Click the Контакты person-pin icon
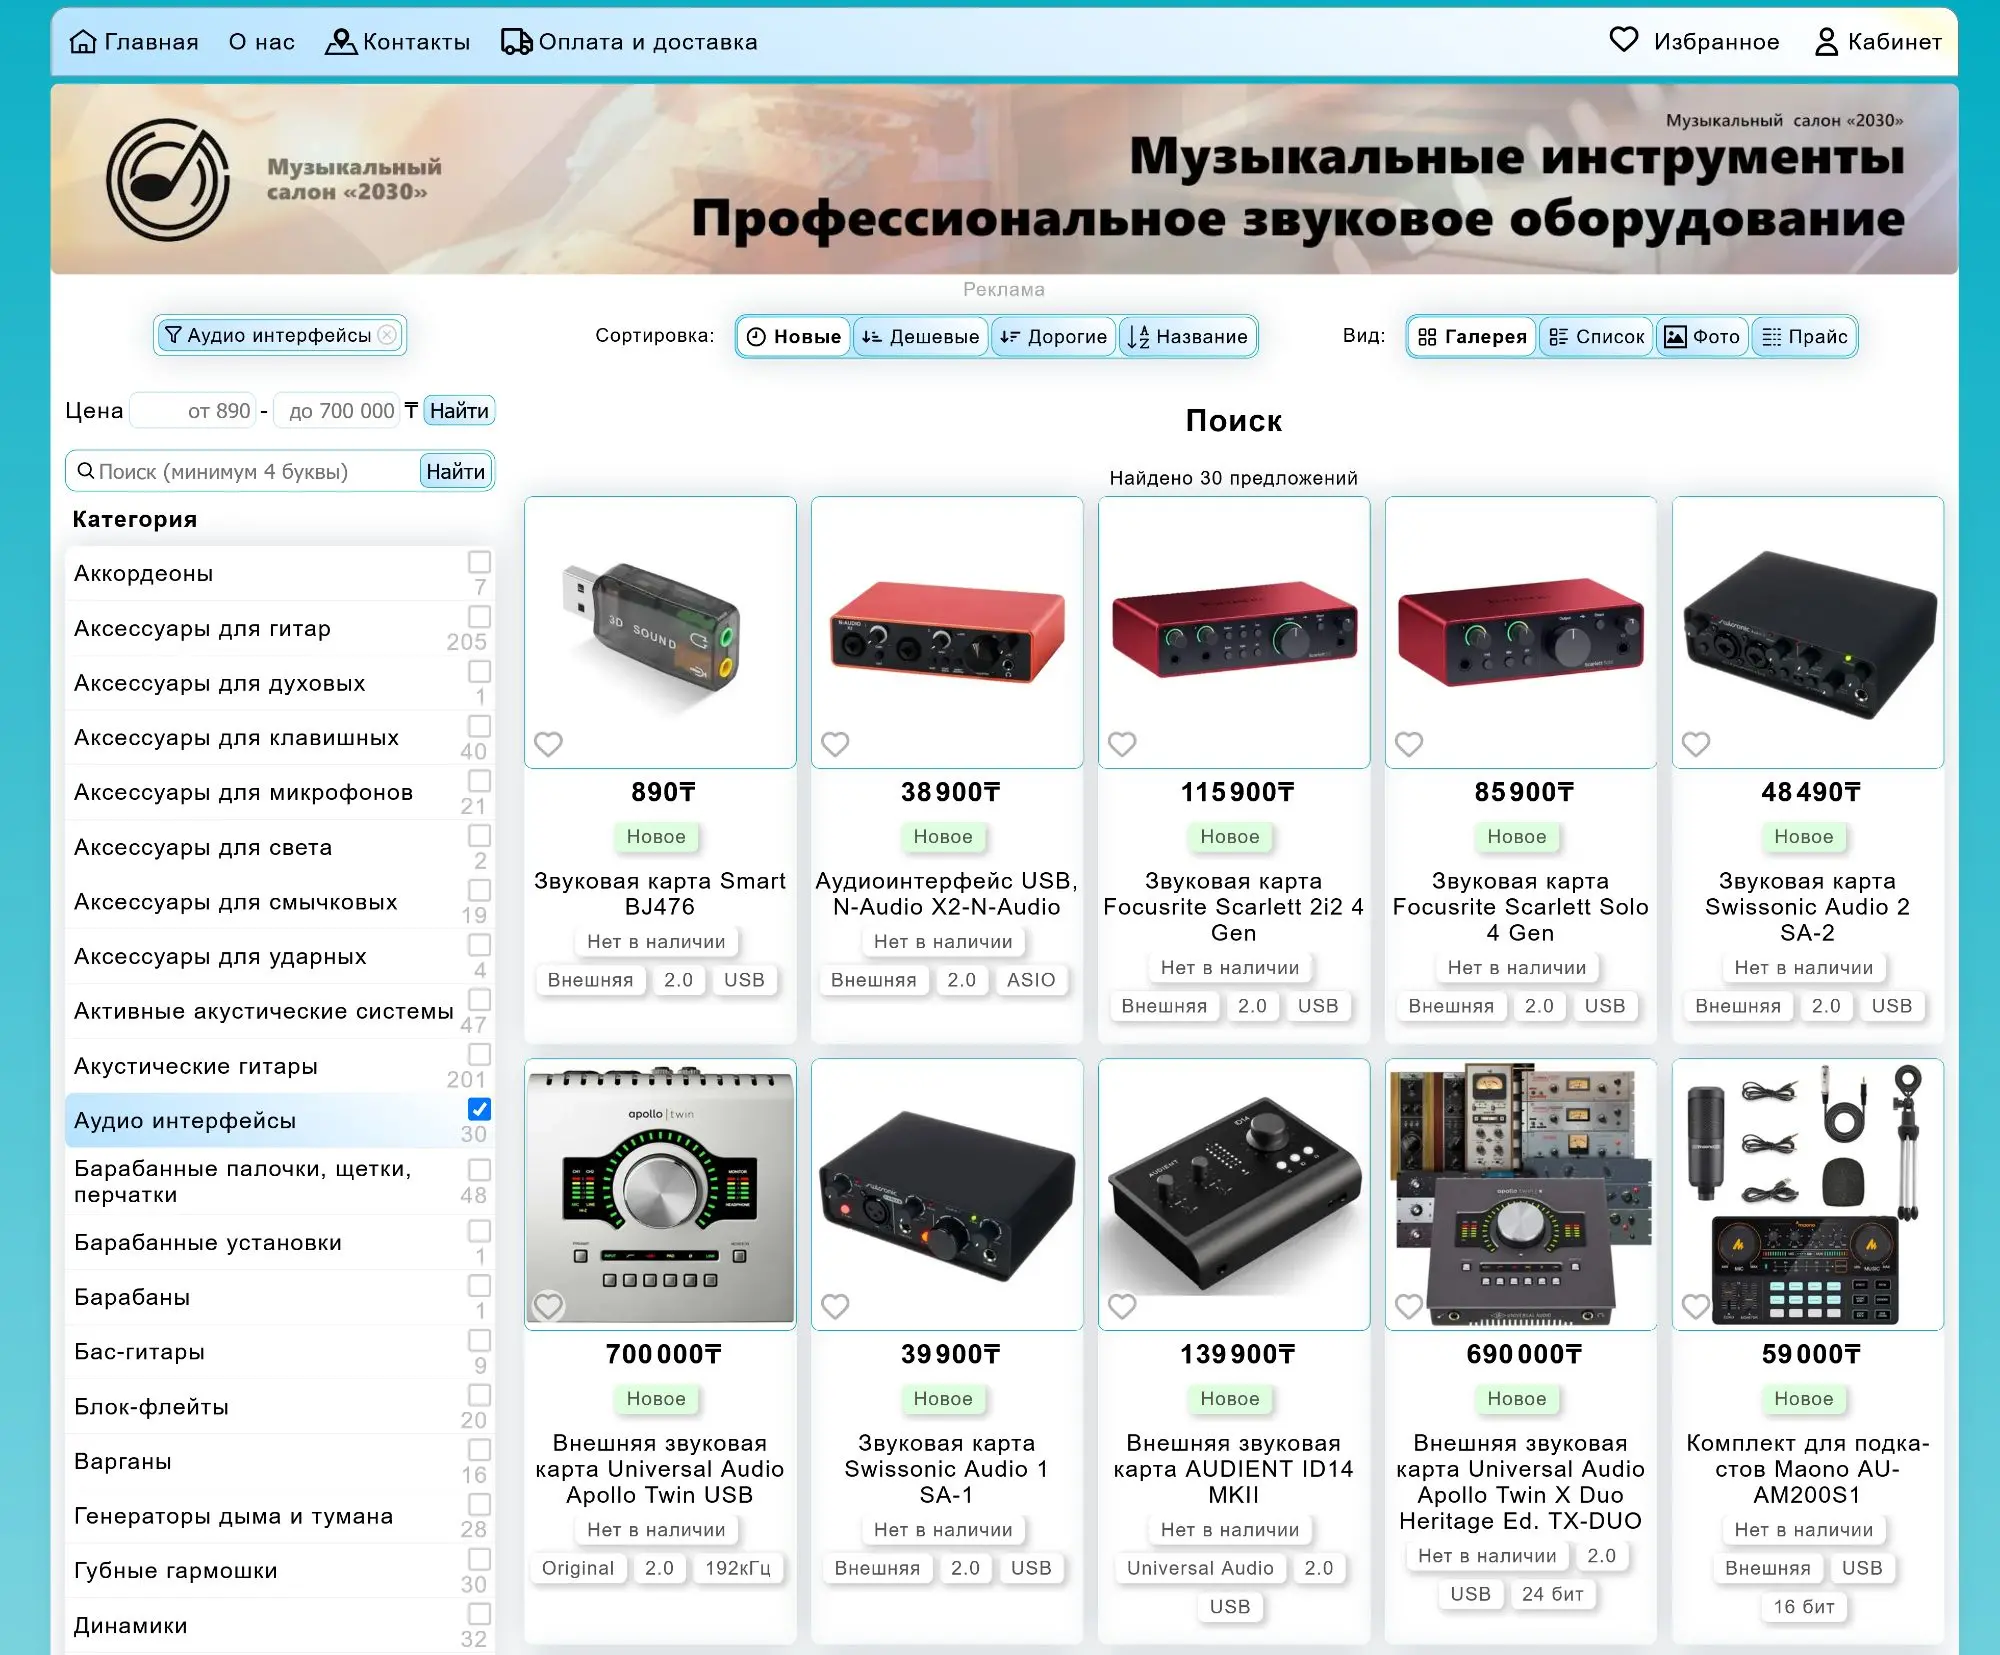 (x=341, y=42)
